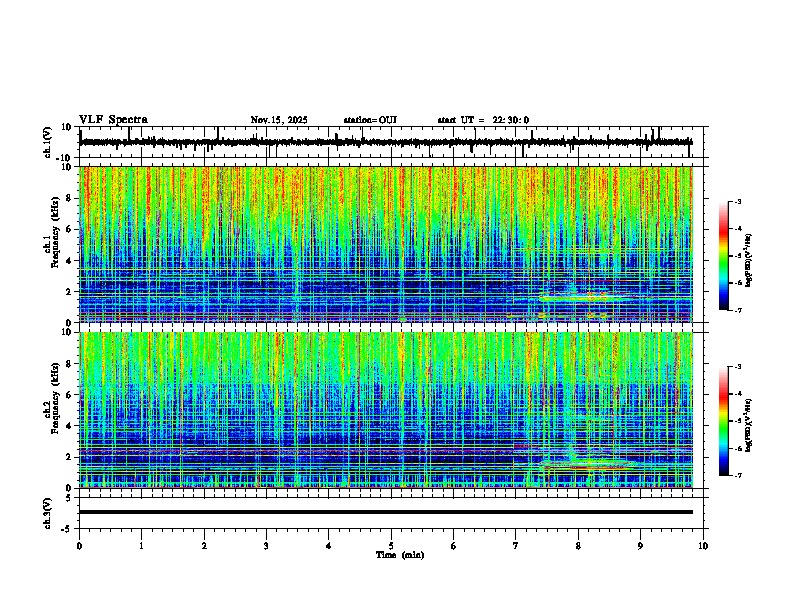Click time axis tick label "6"
The image size is (792, 612).
454,546
